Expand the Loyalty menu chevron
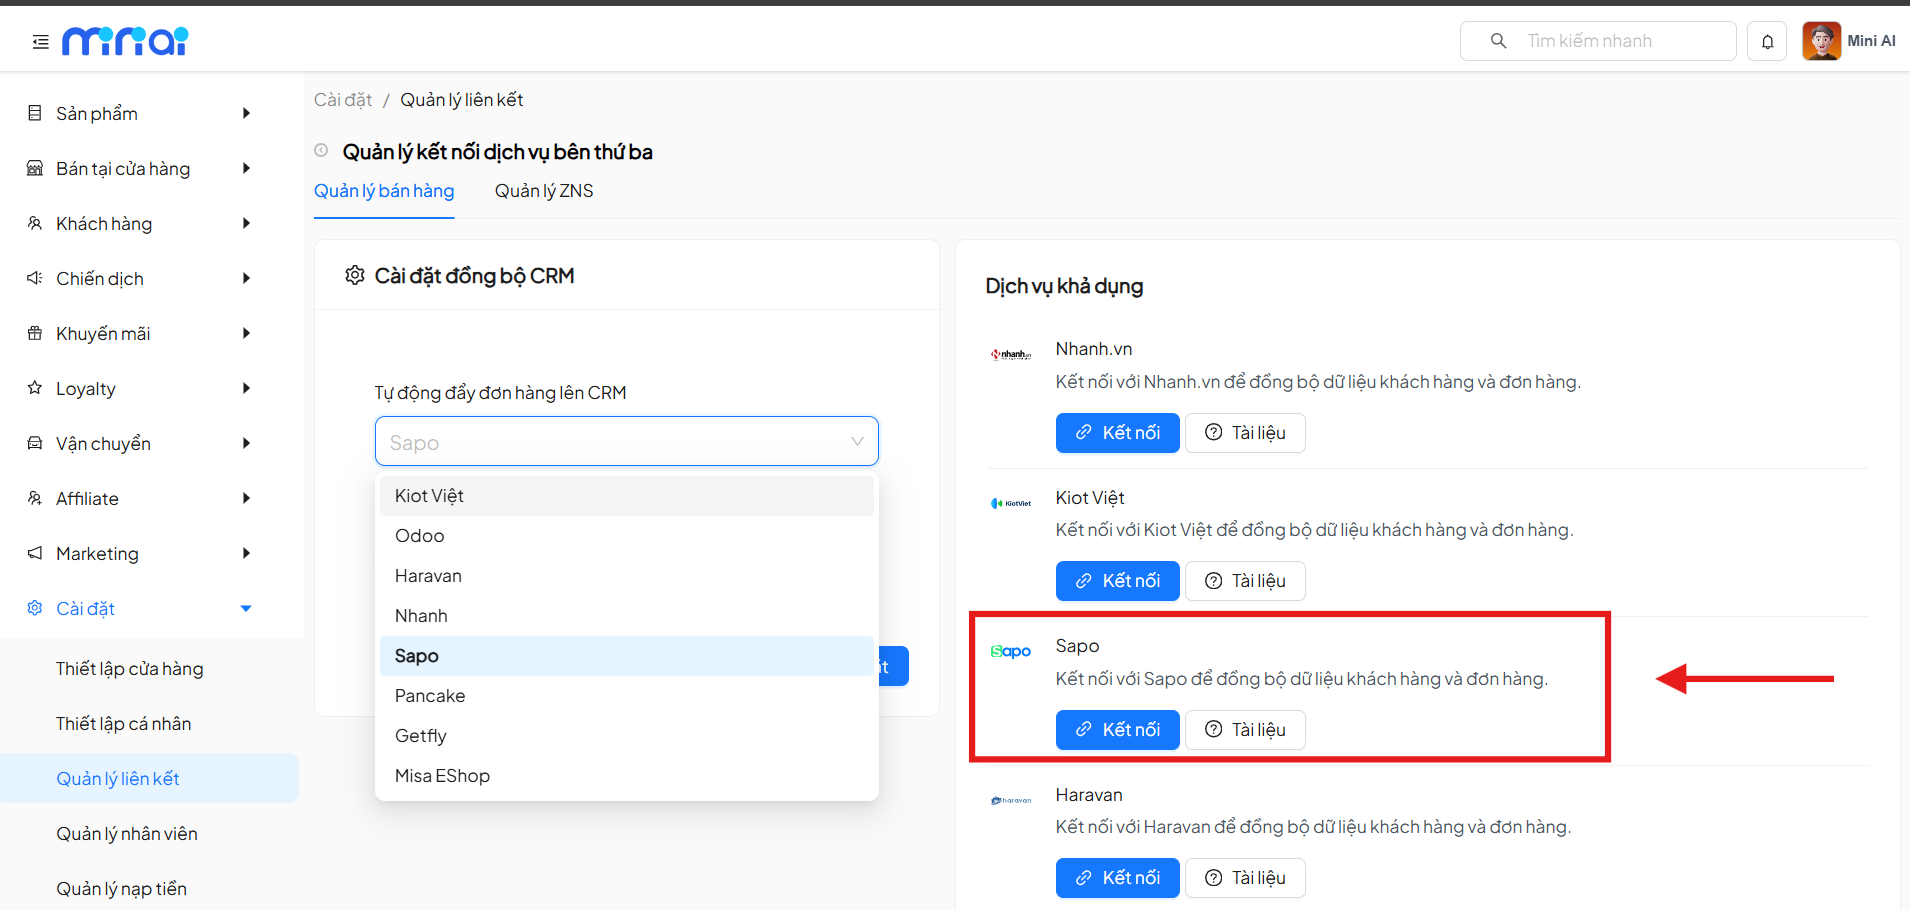This screenshot has width=1910, height=910. point(247,388)
